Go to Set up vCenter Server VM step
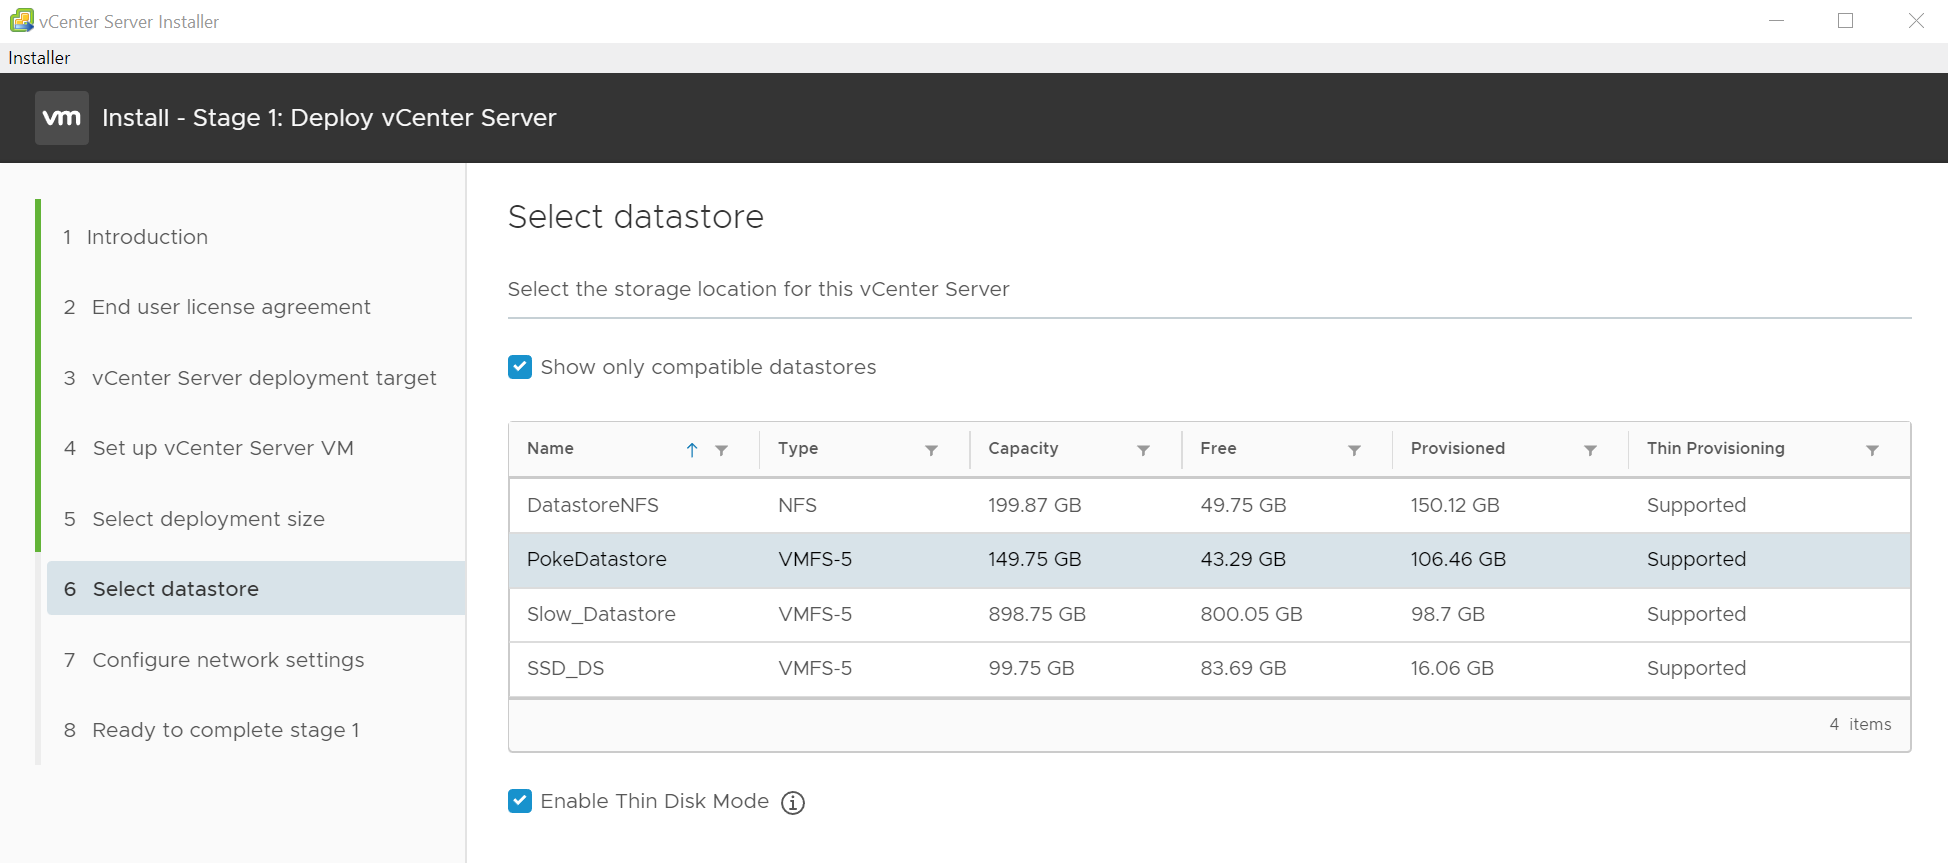Screen dimensions: 1948x863 209,448
